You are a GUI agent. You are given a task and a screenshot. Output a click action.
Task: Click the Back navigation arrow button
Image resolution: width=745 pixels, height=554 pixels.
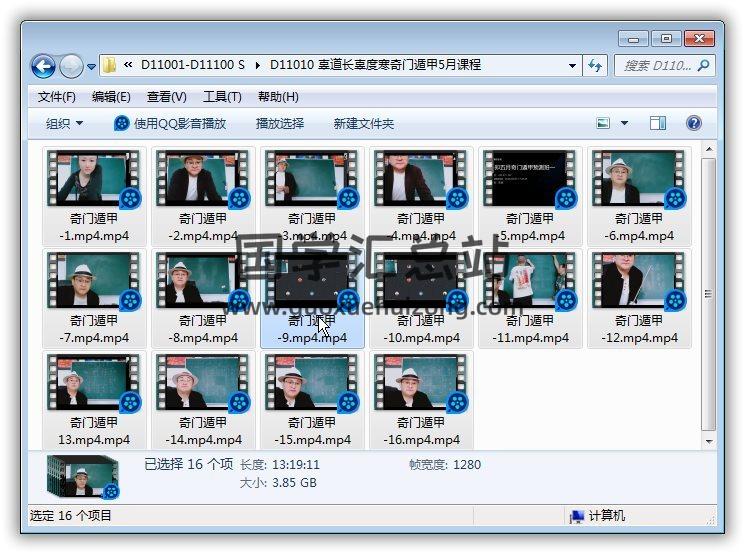(43, 66)
